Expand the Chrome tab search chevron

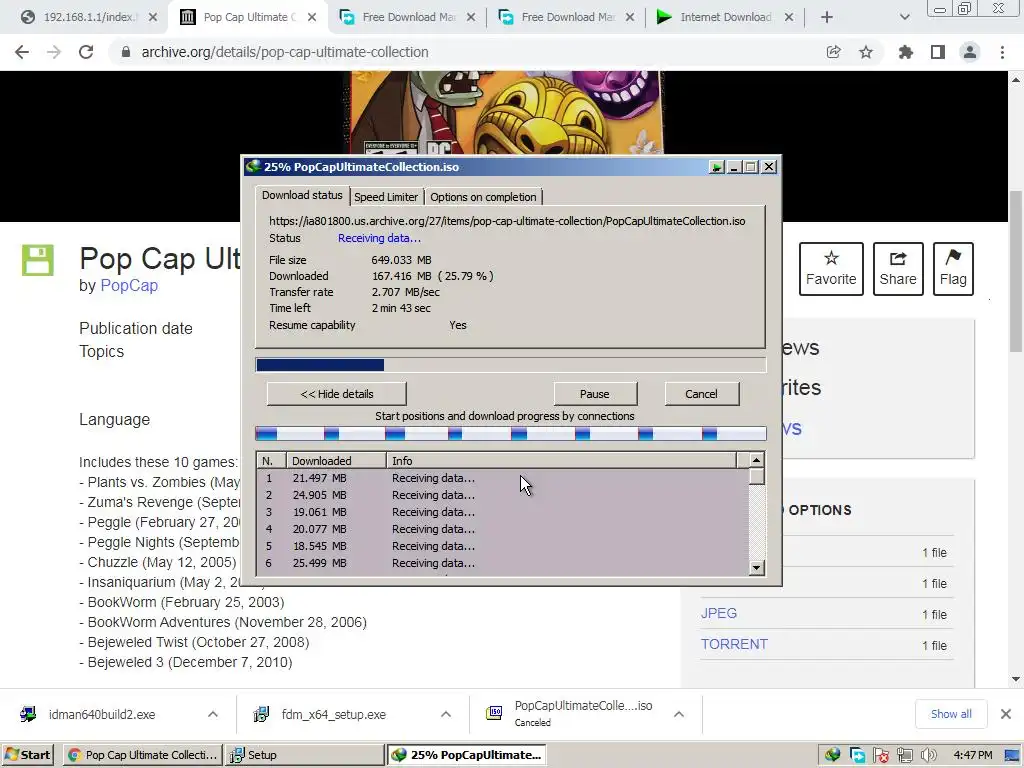[904, 17]
